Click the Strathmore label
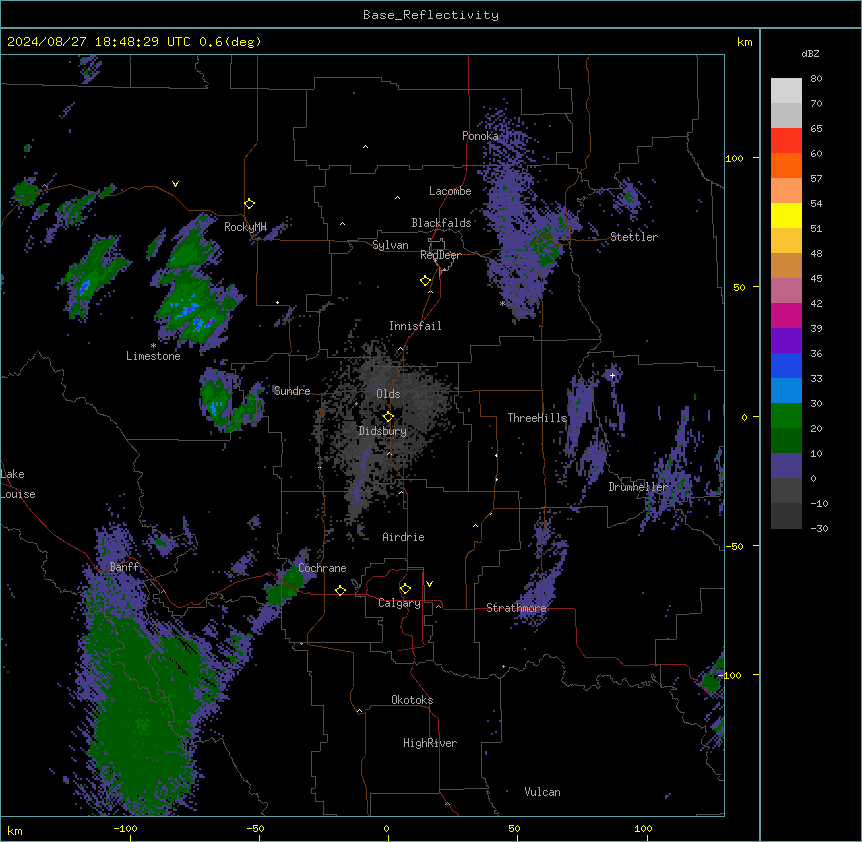 click(516, 608)
